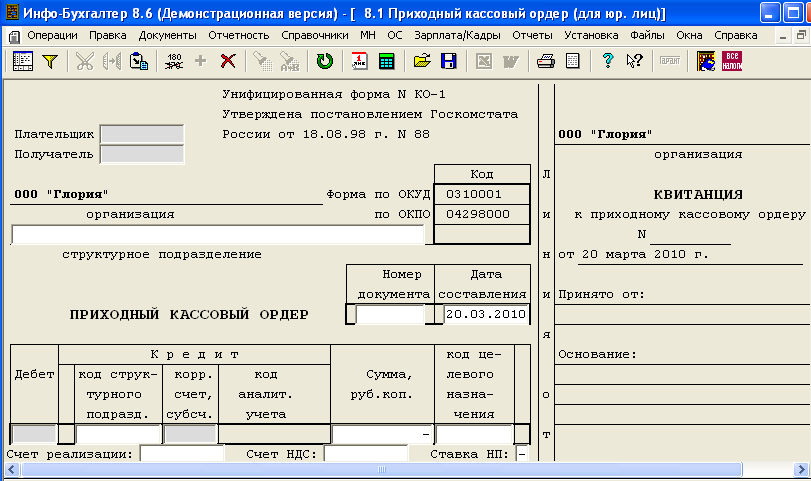
Task: Click the grayed Excel export icon
Action: click(x=484, y=61)
